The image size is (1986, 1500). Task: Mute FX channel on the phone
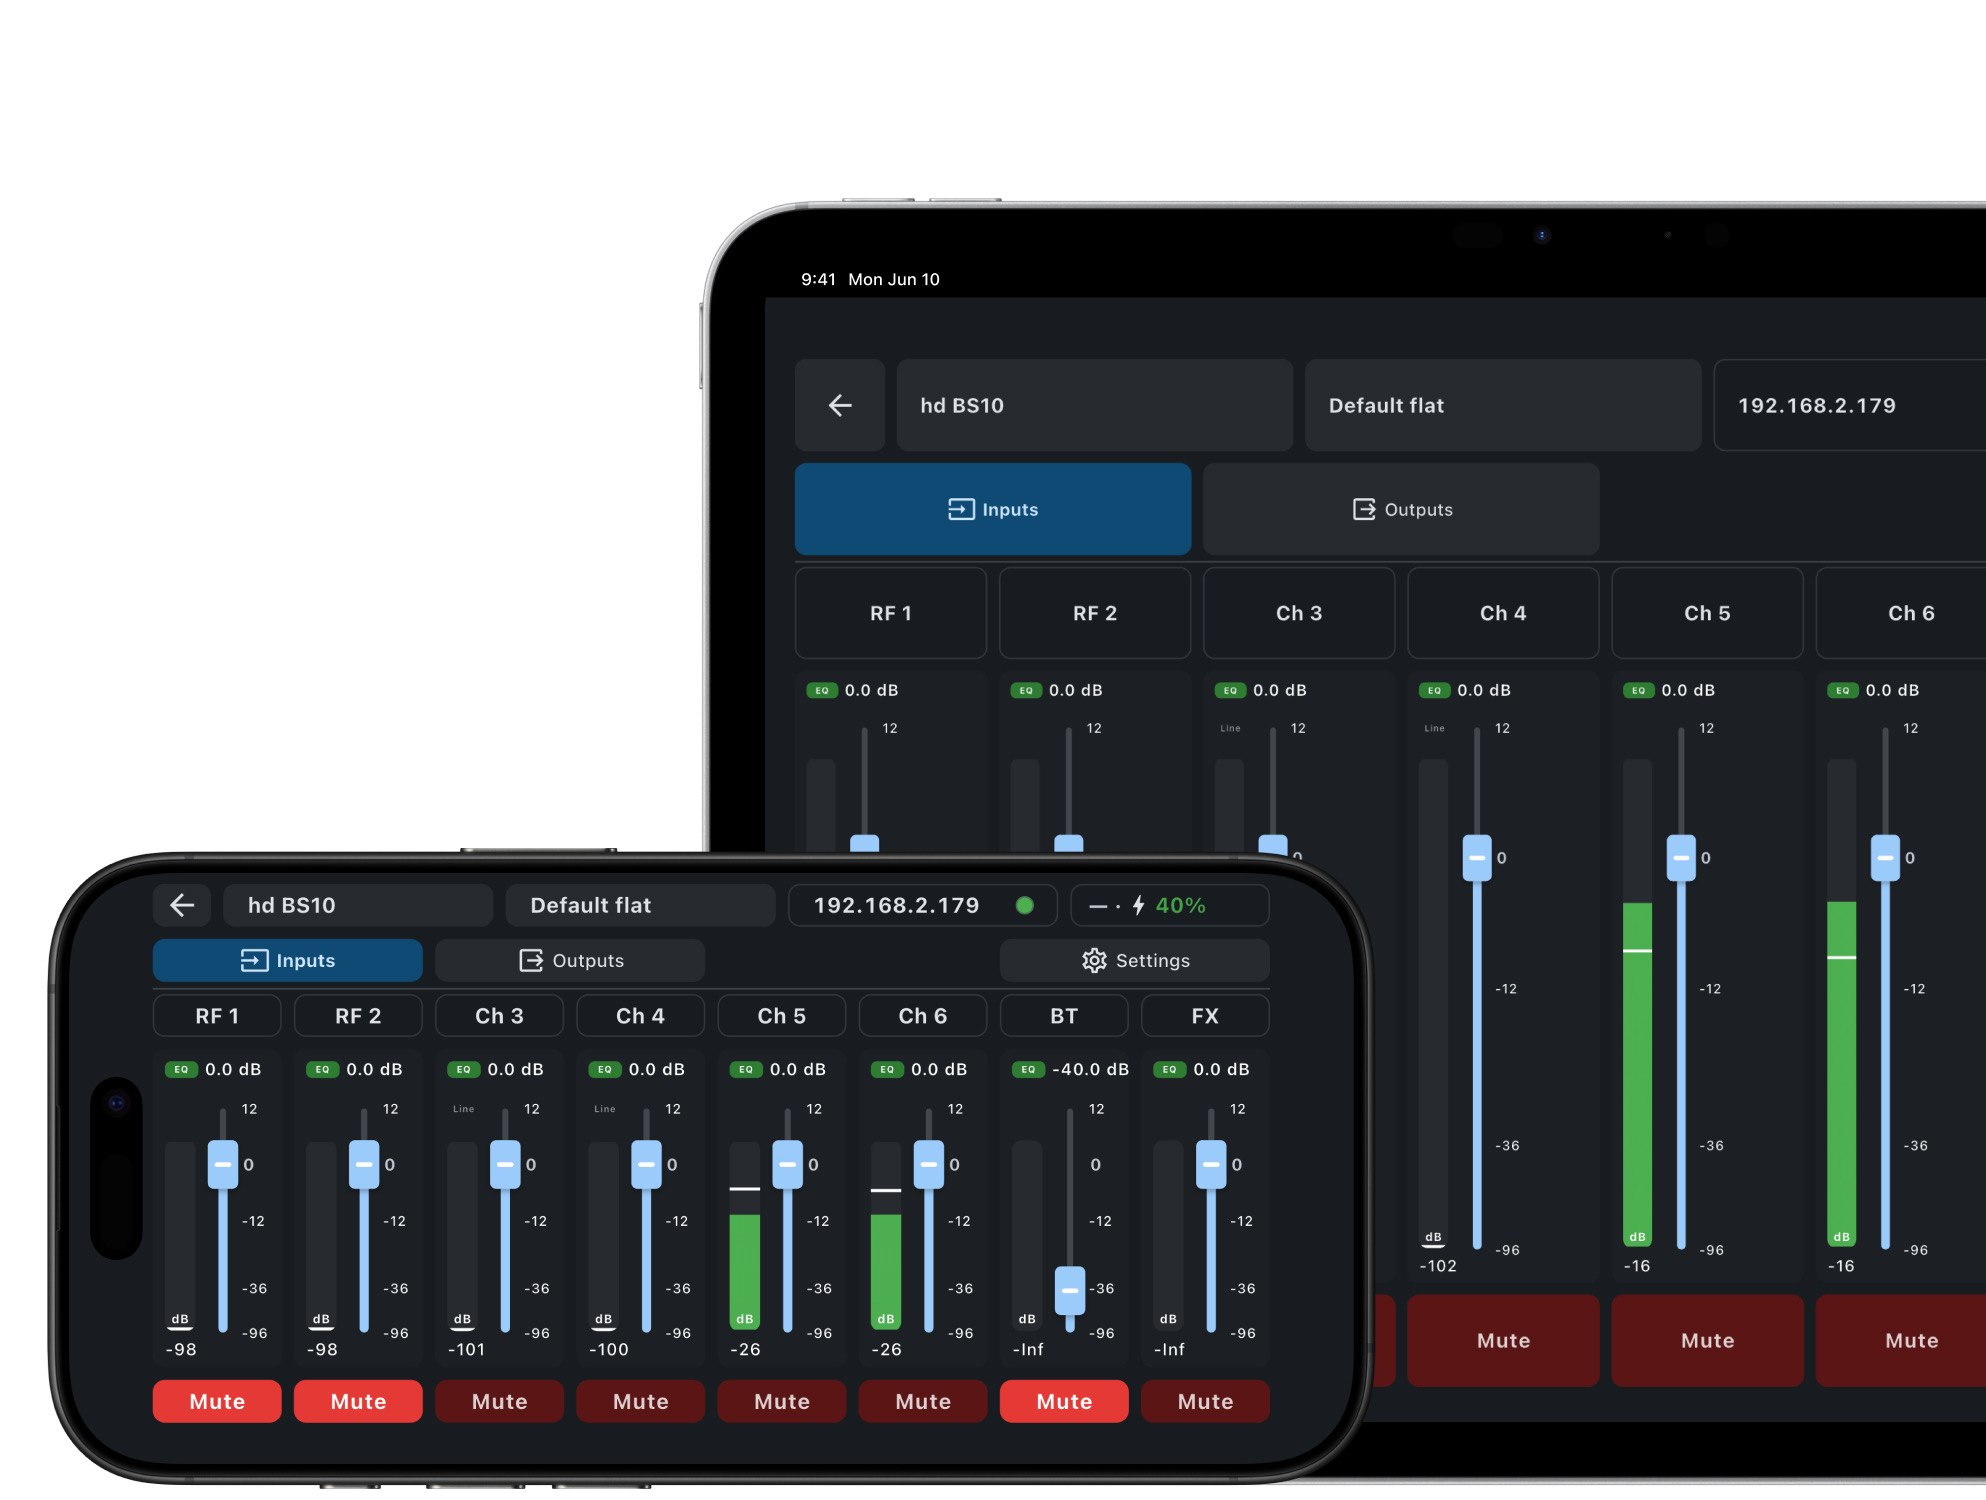[x=1205, y=1401]
